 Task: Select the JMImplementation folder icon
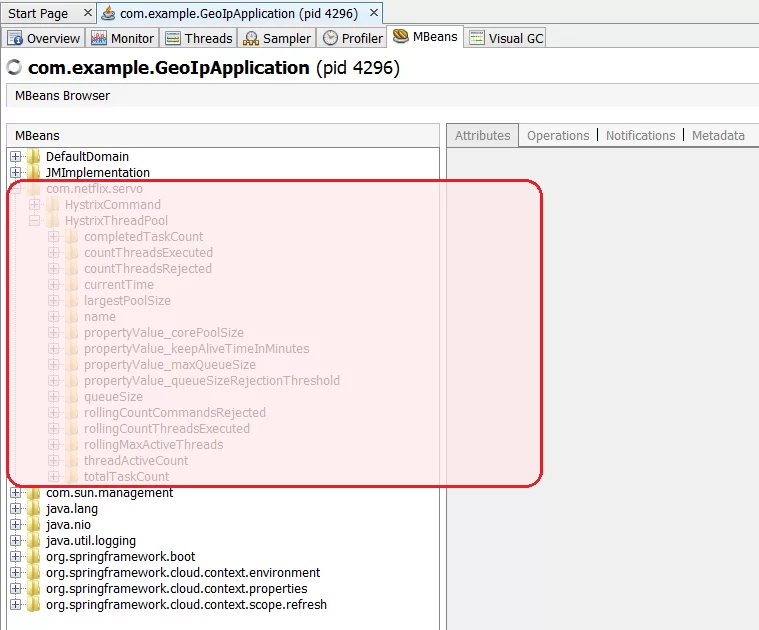coord(33,172)
